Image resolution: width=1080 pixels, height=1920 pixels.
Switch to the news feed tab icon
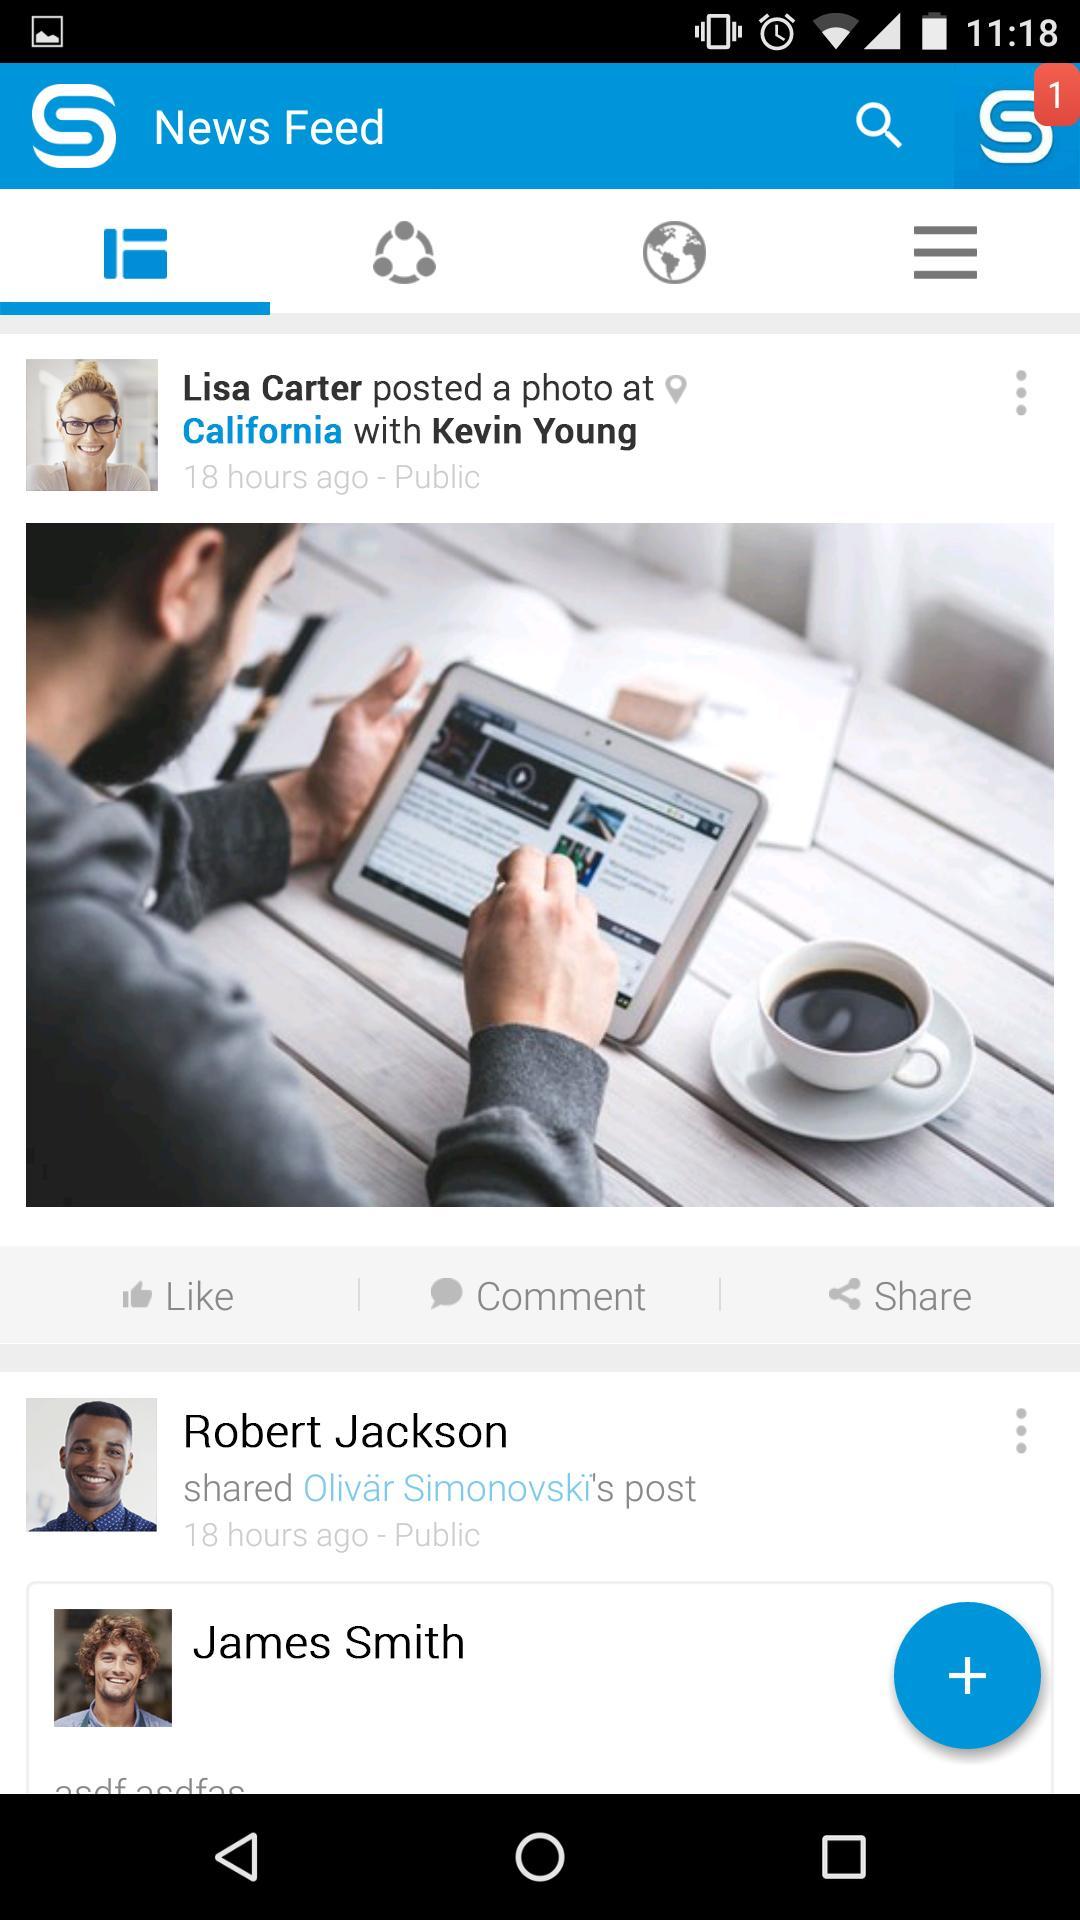pos(135,253)
